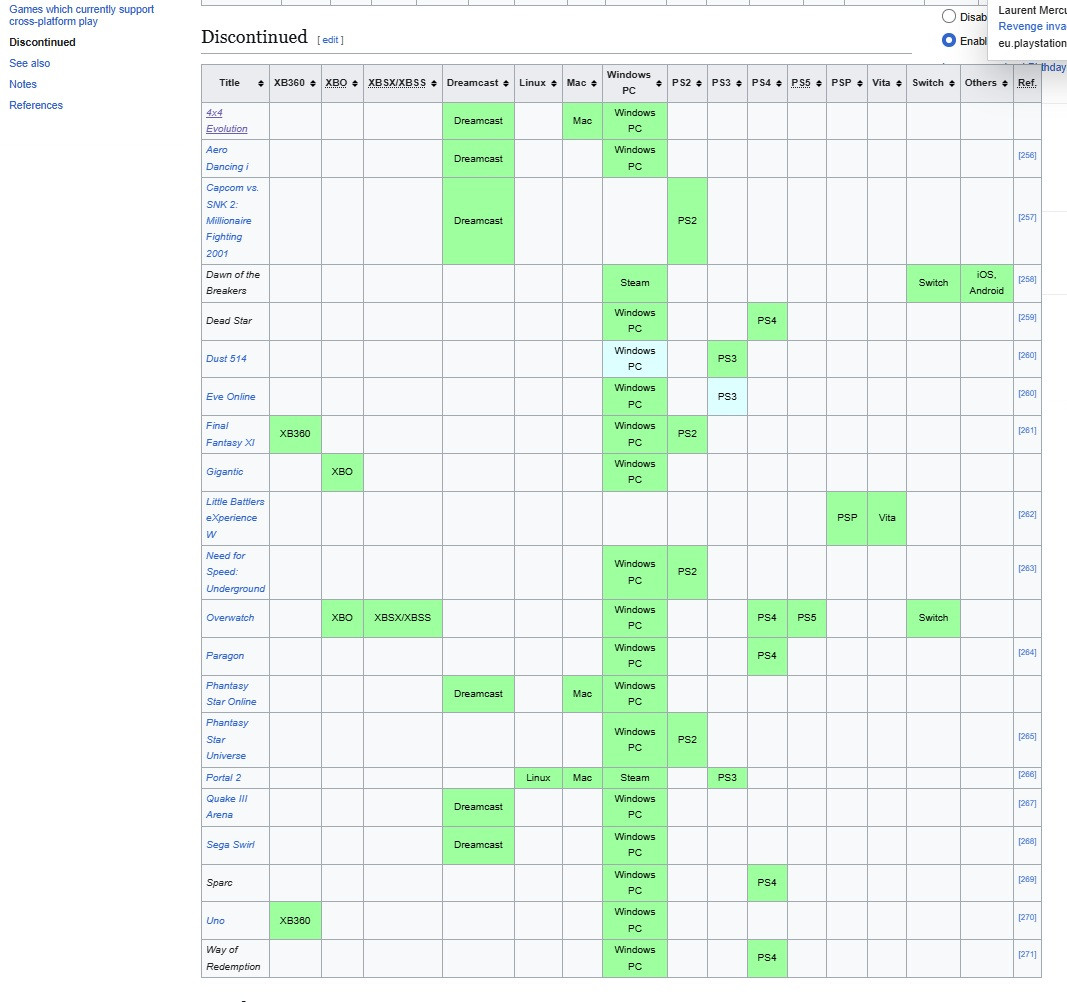
Task: Go to Notes section
Action: pos(22,84)
